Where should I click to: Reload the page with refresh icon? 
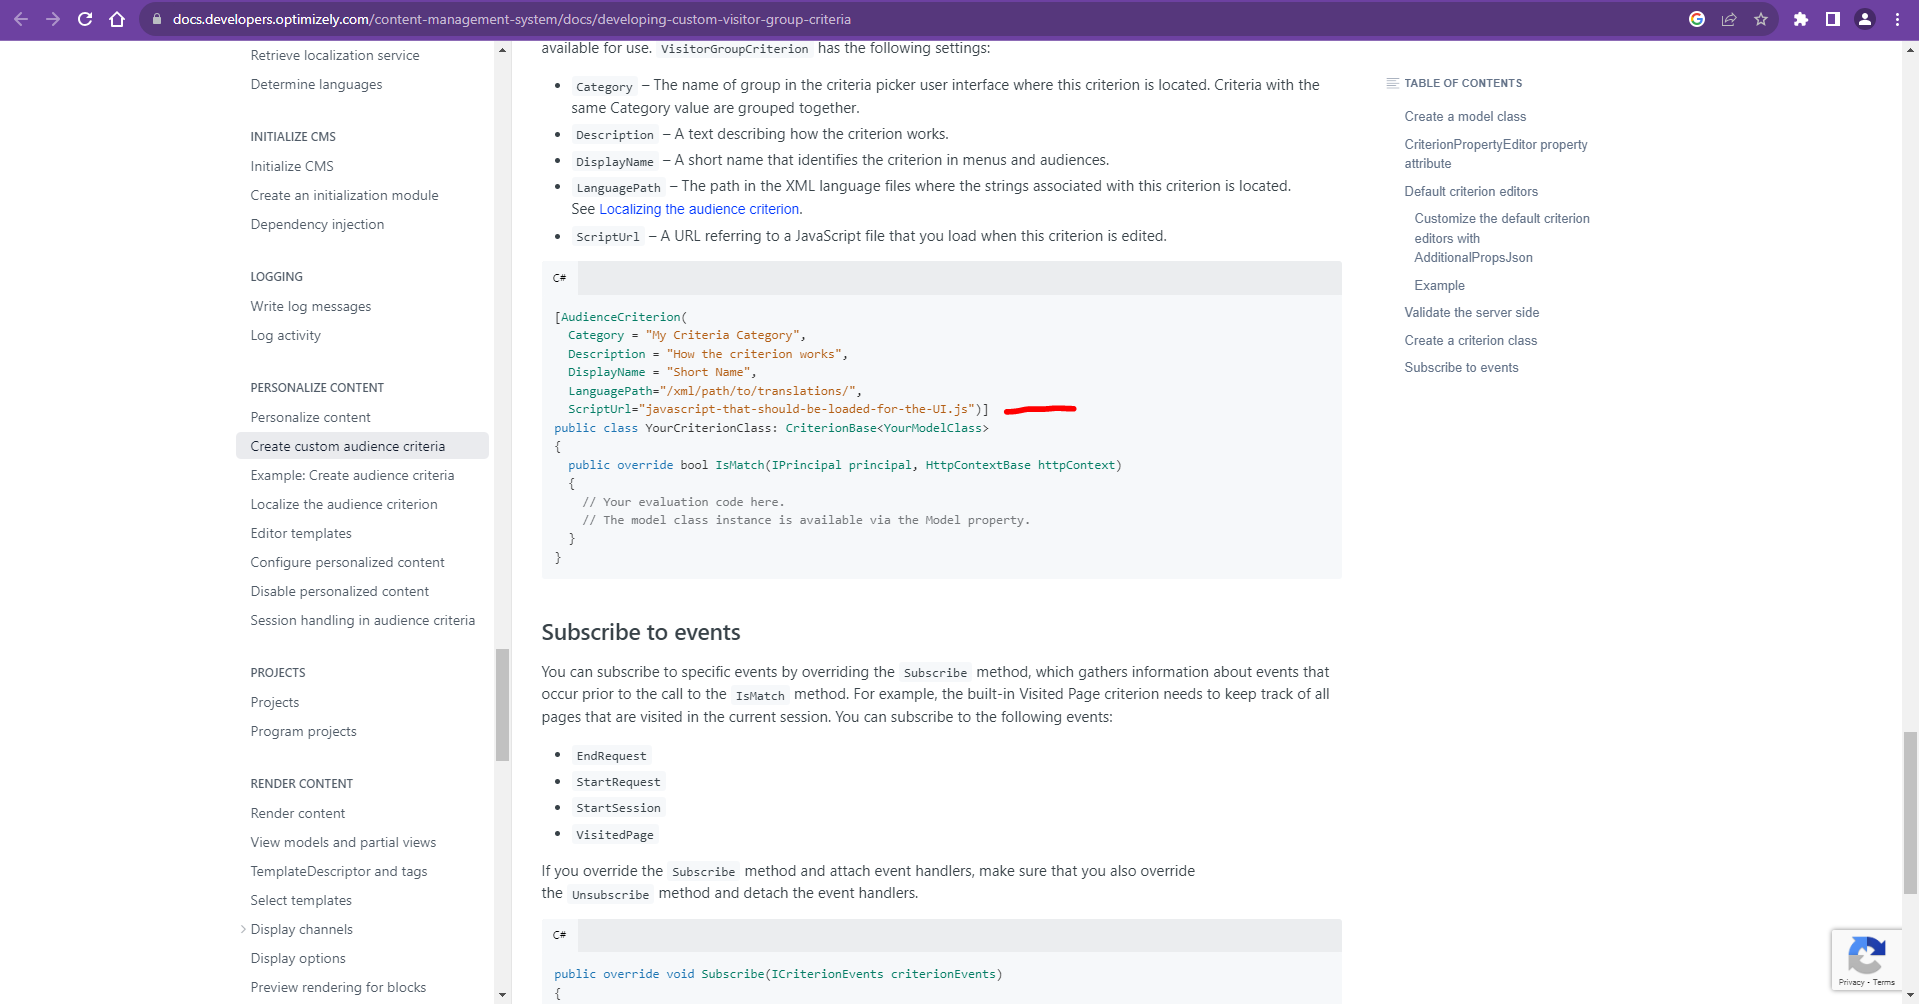click(x=85, y=19)
